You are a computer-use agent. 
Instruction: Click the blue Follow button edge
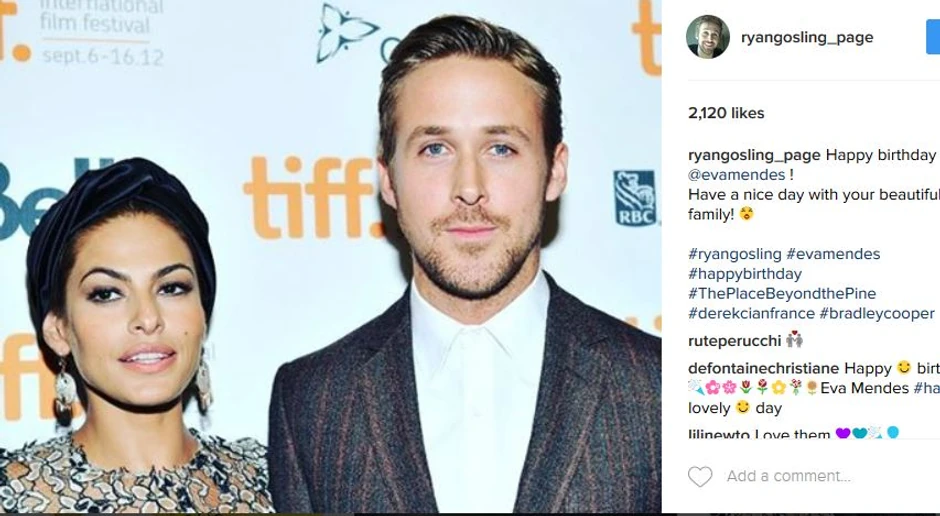point(933,37)
